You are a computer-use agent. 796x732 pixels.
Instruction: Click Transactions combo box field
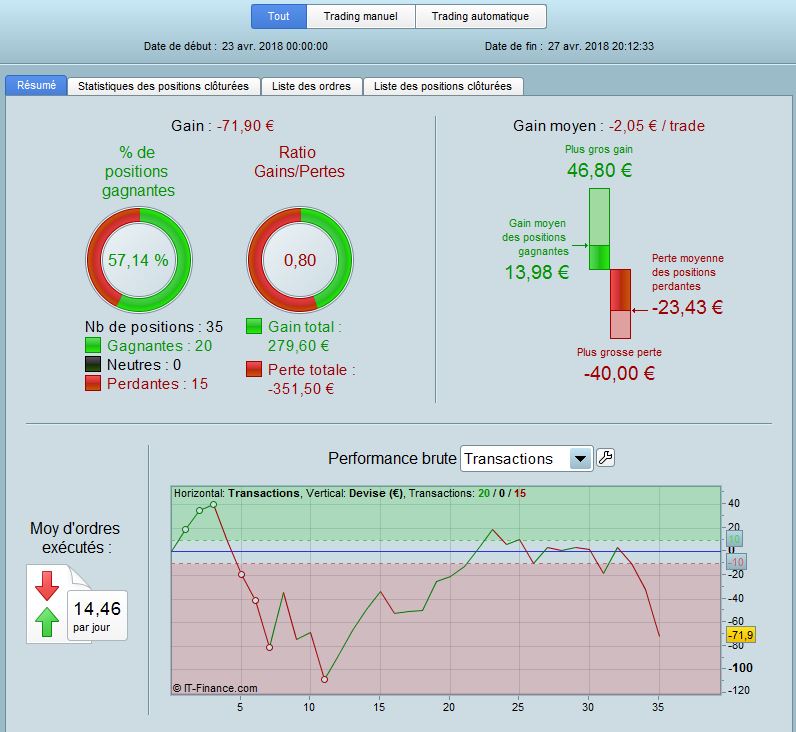coord(526,459)
